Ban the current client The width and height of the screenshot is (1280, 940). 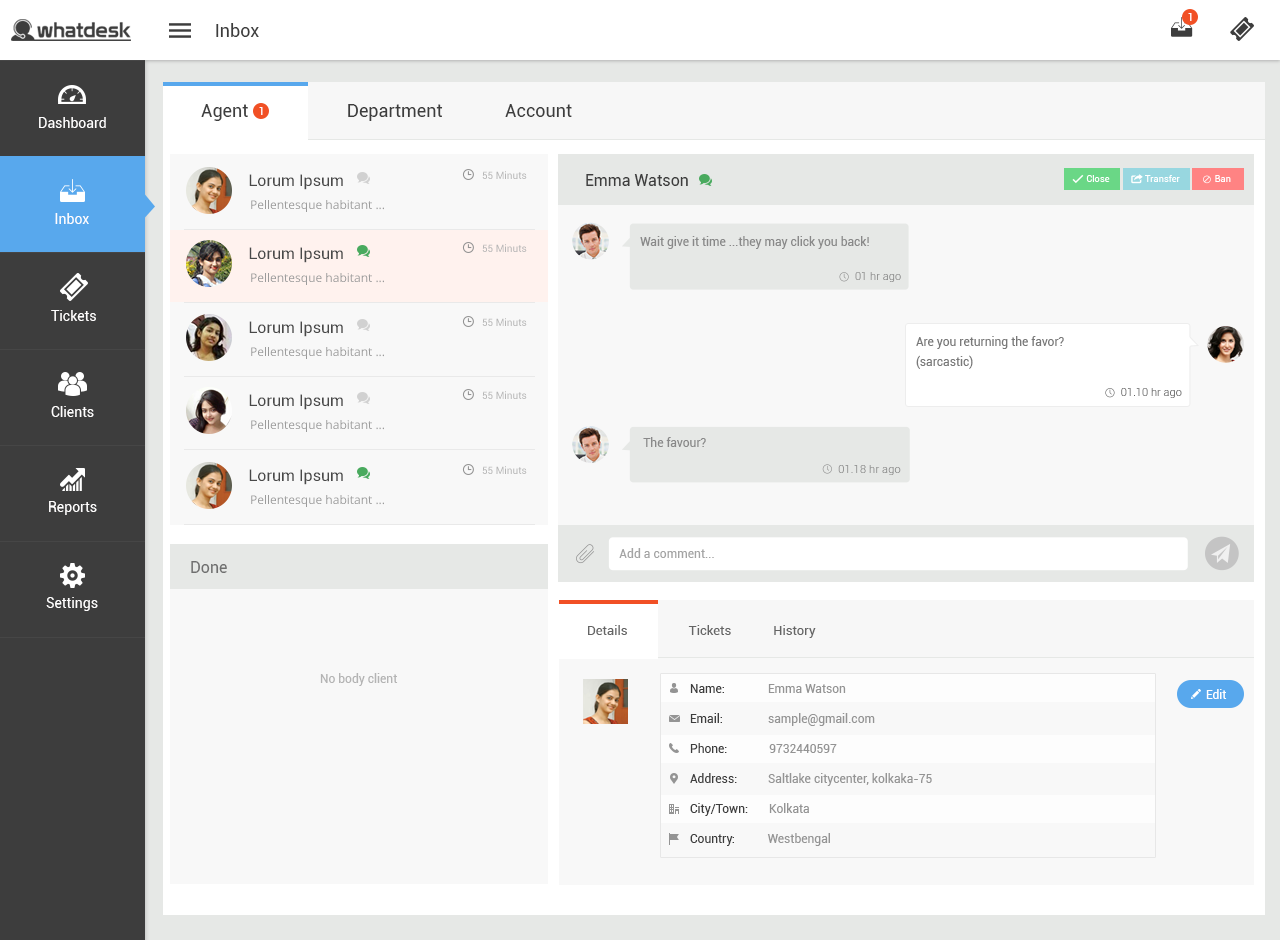click(x=1218, y=179)
